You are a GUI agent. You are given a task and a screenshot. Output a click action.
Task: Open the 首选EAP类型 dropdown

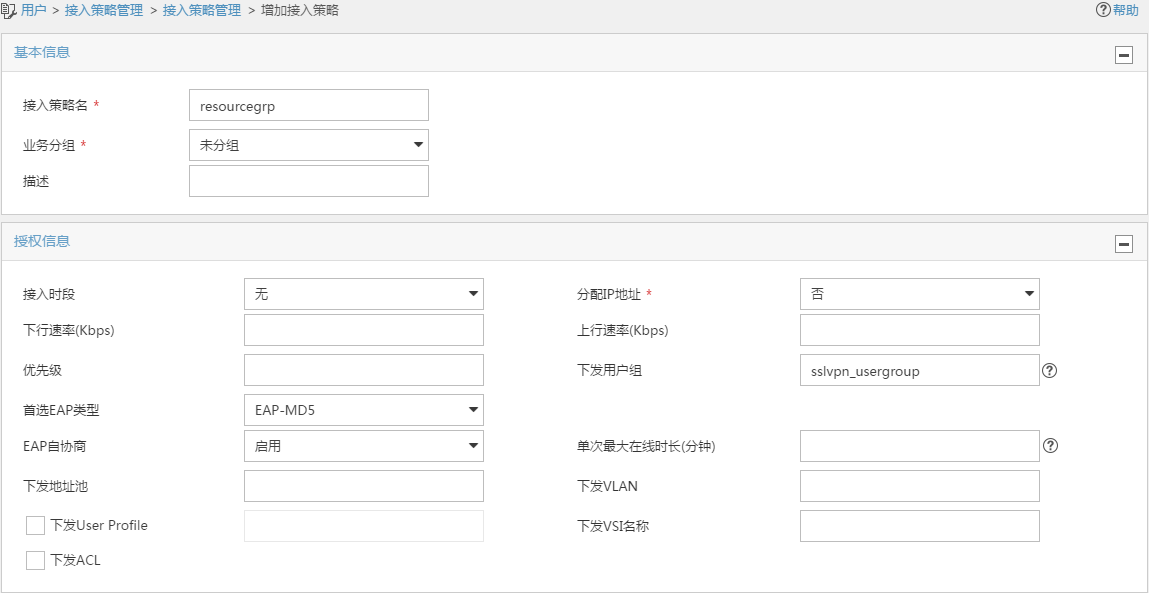point(363,410)
